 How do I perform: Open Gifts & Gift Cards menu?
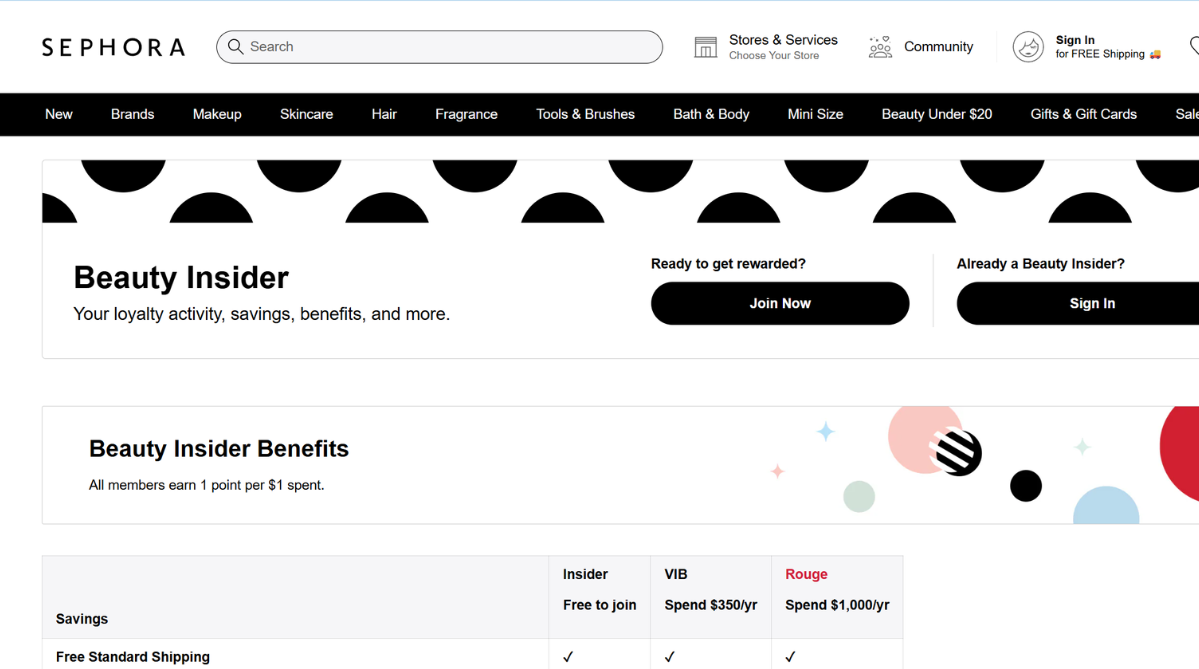pyautogui.click(x=1084, y=114)
